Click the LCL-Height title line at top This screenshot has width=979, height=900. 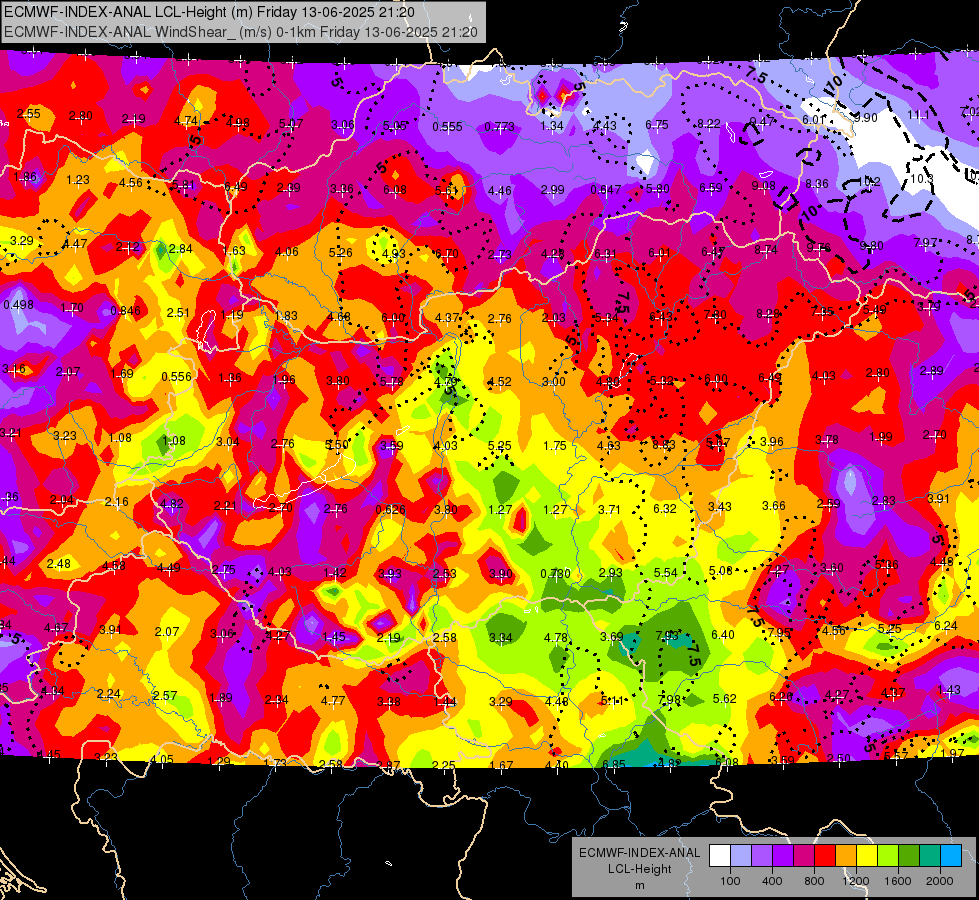click(x=209, y=12)
